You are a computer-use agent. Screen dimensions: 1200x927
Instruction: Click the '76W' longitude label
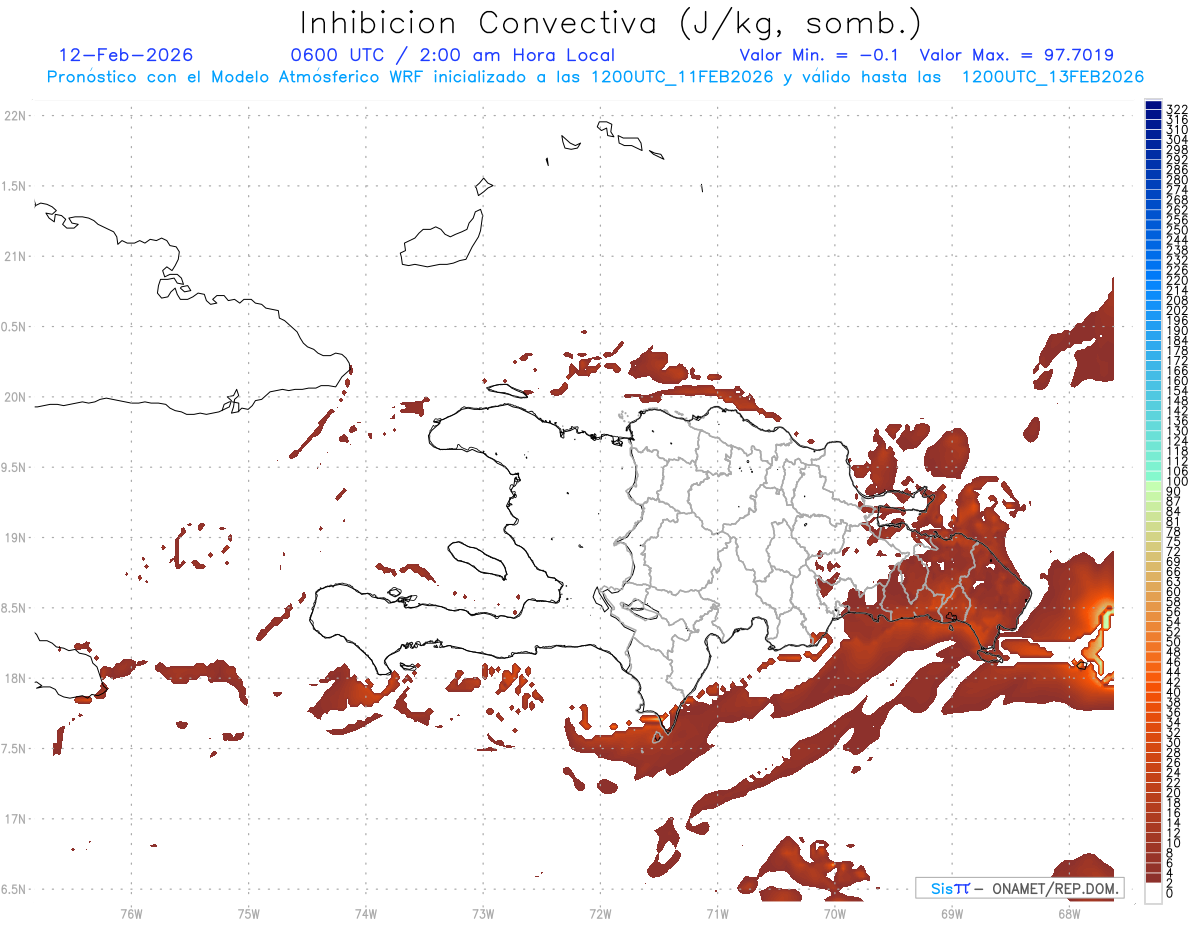click(x=131, y=912)
